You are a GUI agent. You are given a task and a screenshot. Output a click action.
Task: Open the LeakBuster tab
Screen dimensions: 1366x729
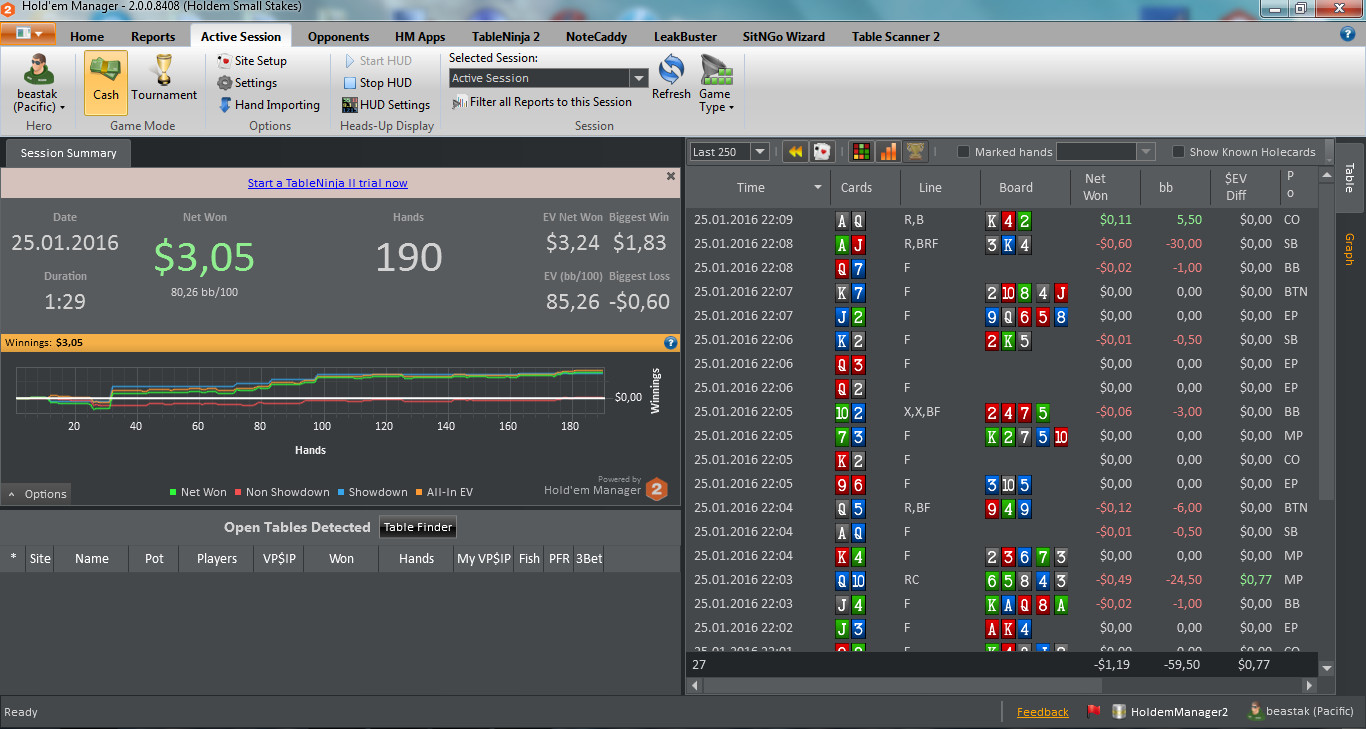685,36
